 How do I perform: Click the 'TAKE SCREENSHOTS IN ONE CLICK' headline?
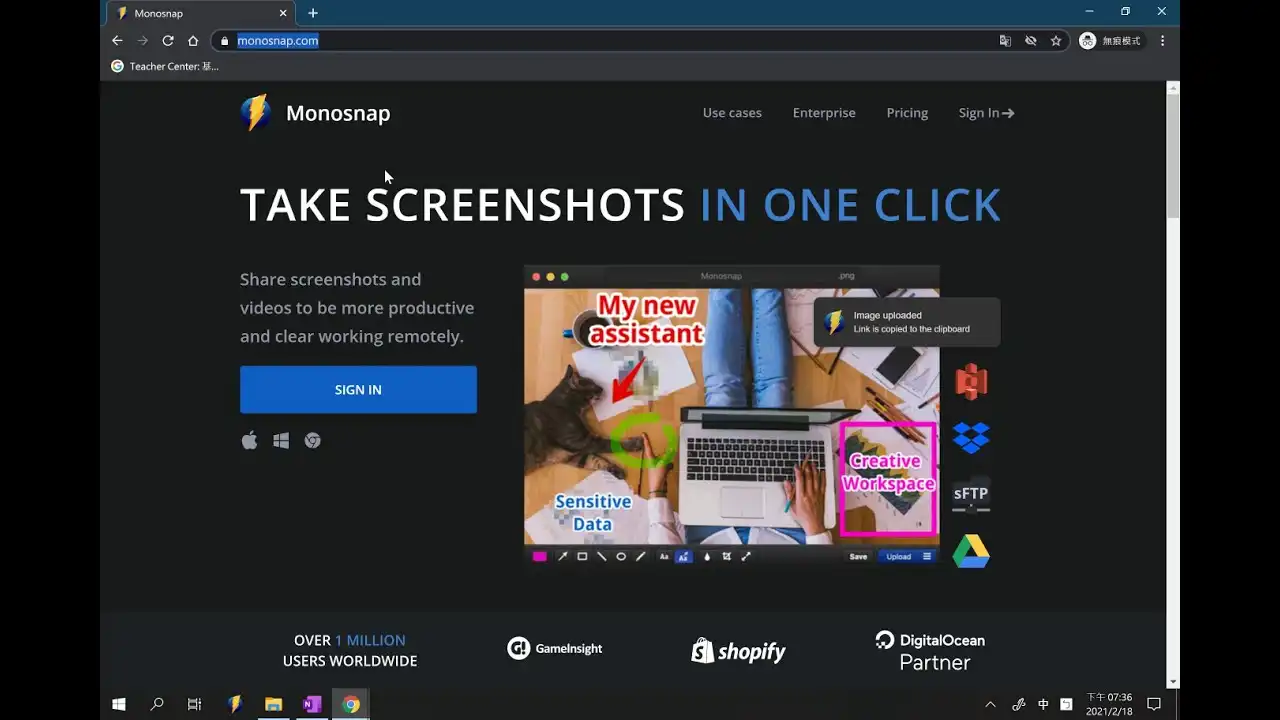(x=620, y=205)
